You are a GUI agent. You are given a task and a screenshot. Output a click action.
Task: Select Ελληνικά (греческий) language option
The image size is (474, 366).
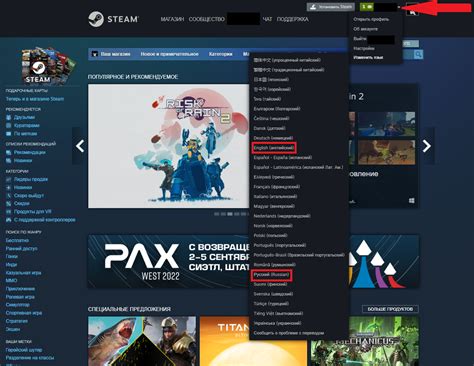point(274,177)
